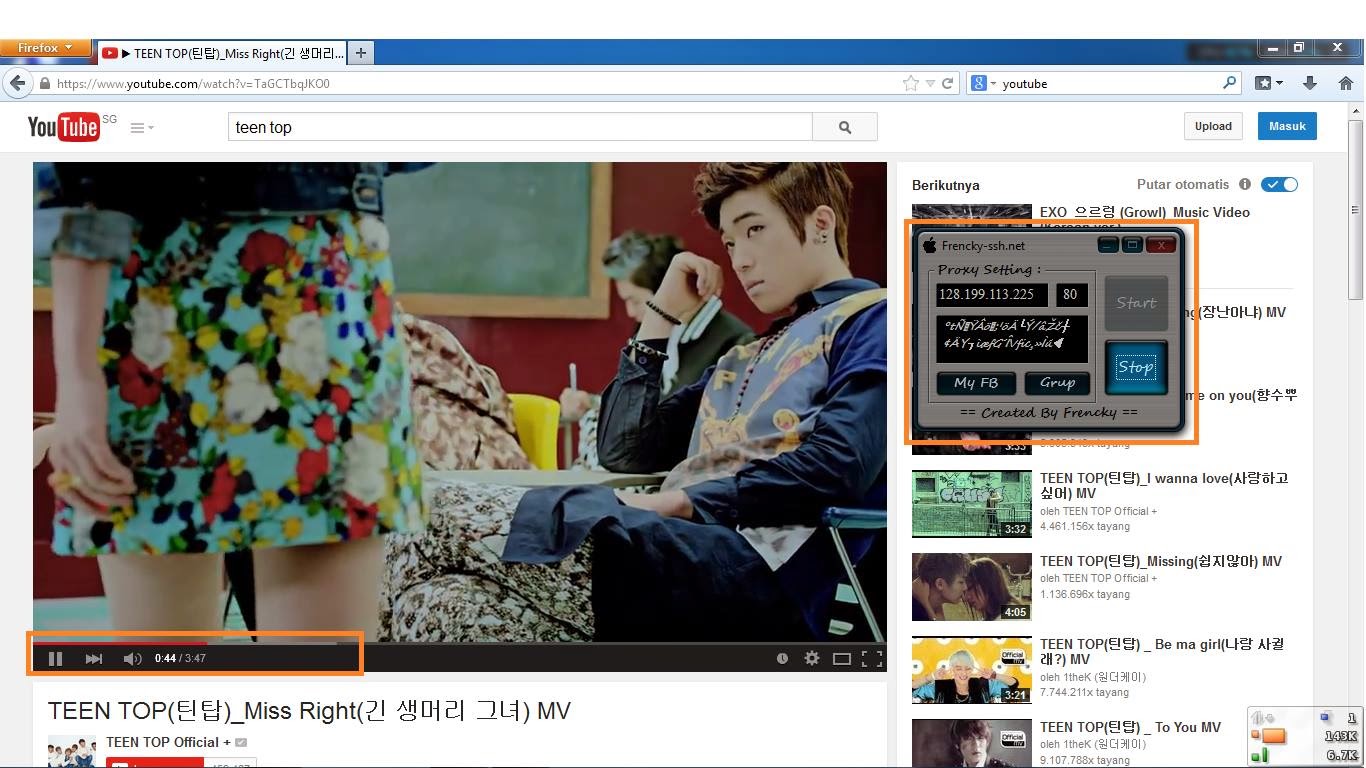
Task: Open the Downloads arrow icon
Action: (1310, 83)
